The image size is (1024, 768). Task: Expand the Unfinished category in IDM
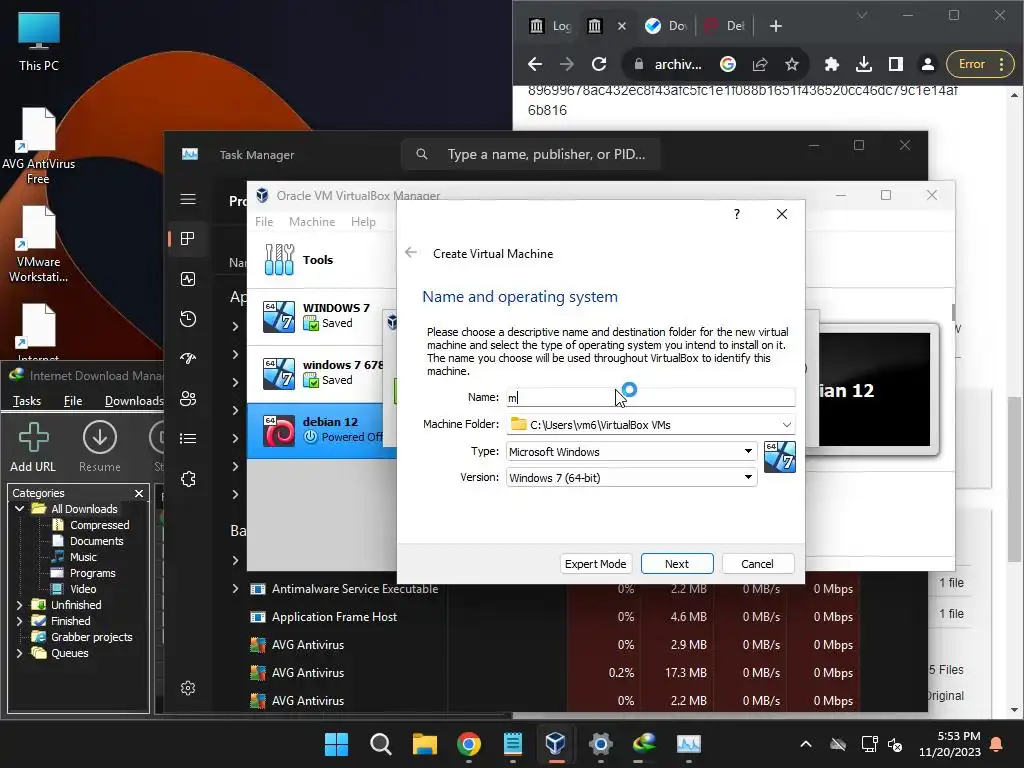click(x=20, y=605)
